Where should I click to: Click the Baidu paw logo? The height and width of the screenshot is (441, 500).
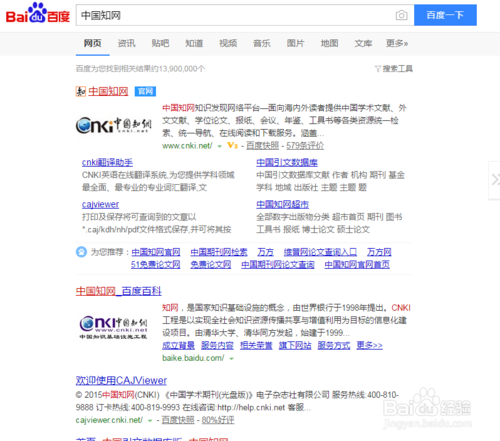point(38,13)
